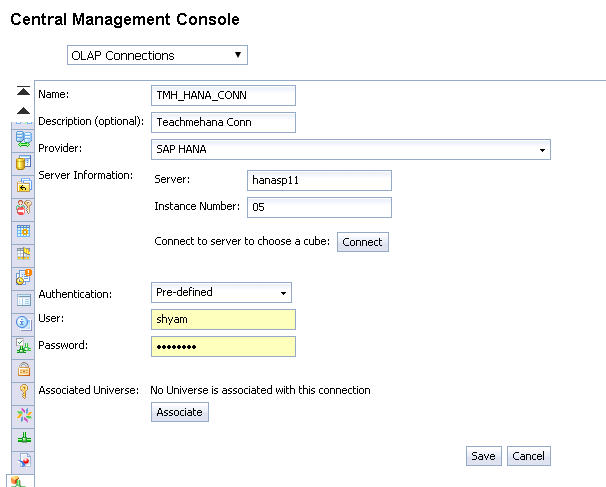Open the list panel sidebar icon
Image resolution: width=606 pixels, height=487 pixels.
click(x=24, y=300)
